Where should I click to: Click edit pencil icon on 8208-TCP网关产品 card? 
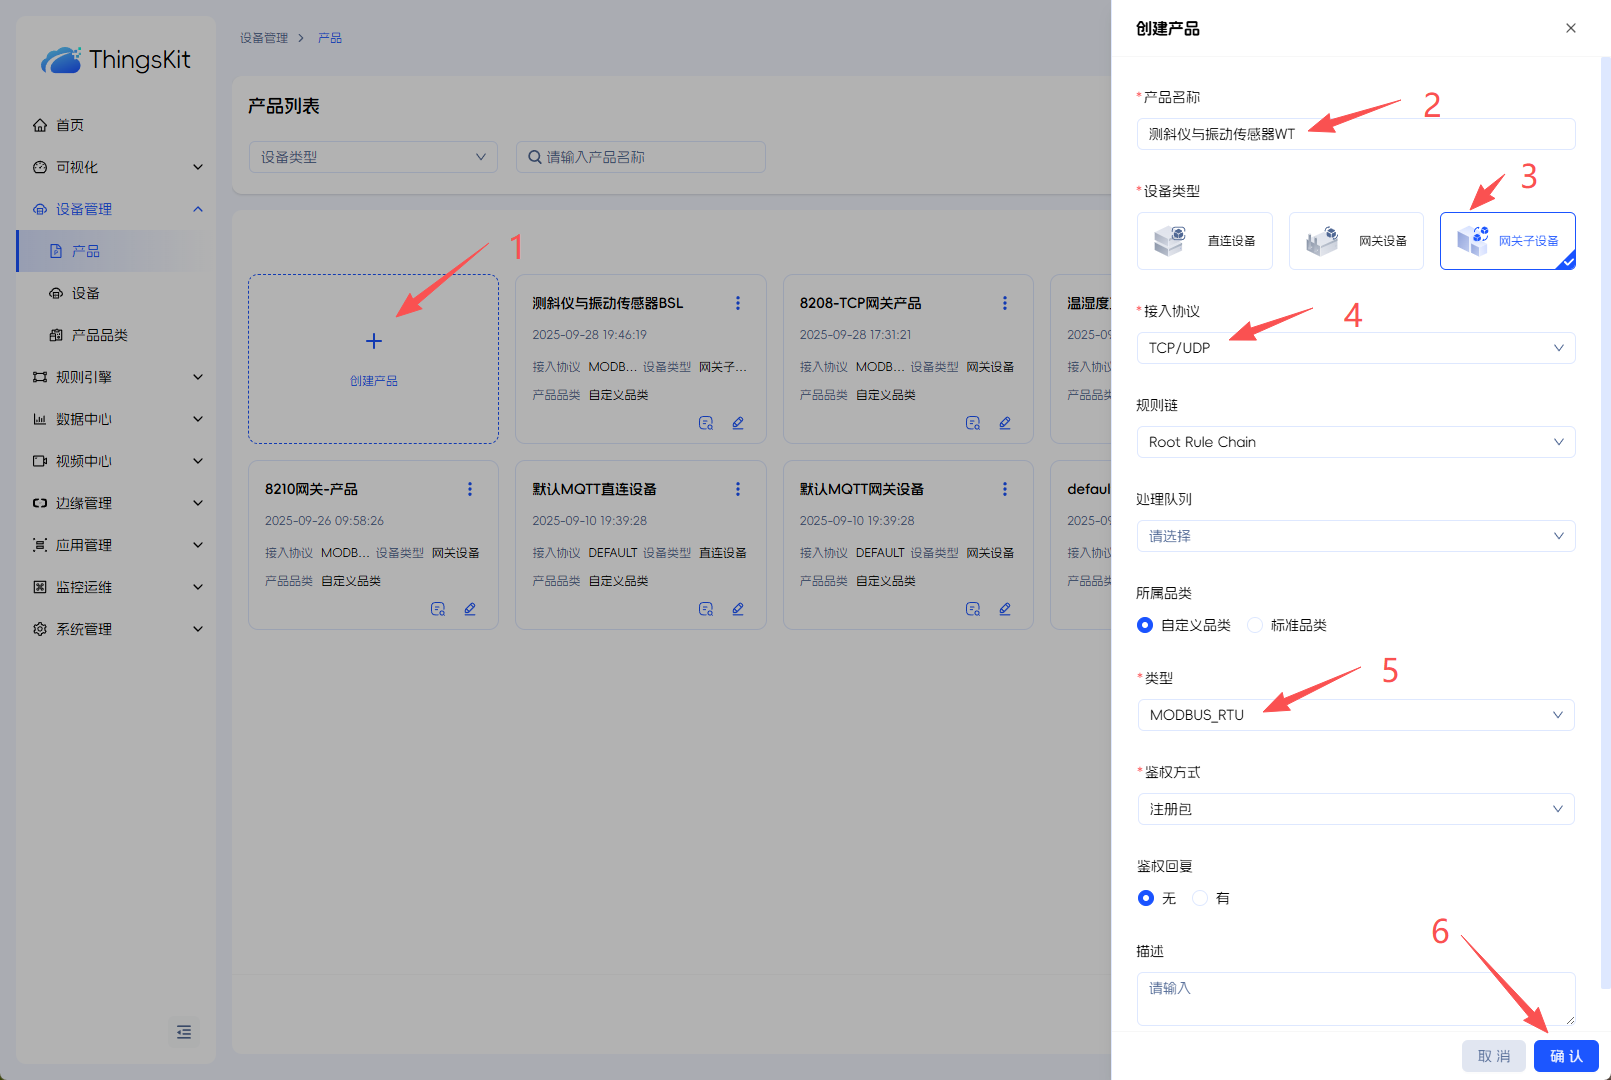click(x=1004, y=423)
